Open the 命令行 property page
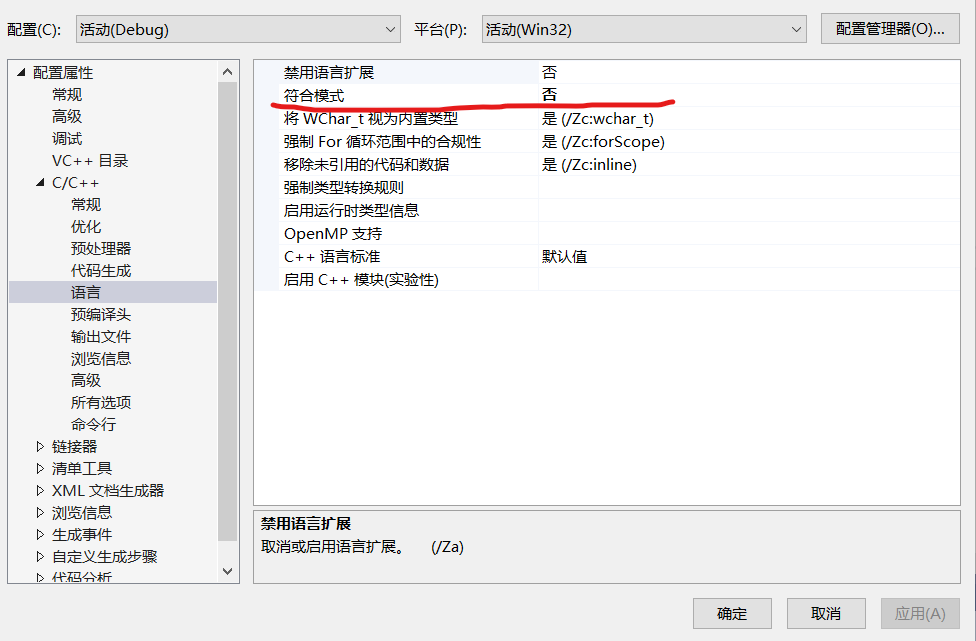This screenshot has width=976, height=641. pos(93,424)
